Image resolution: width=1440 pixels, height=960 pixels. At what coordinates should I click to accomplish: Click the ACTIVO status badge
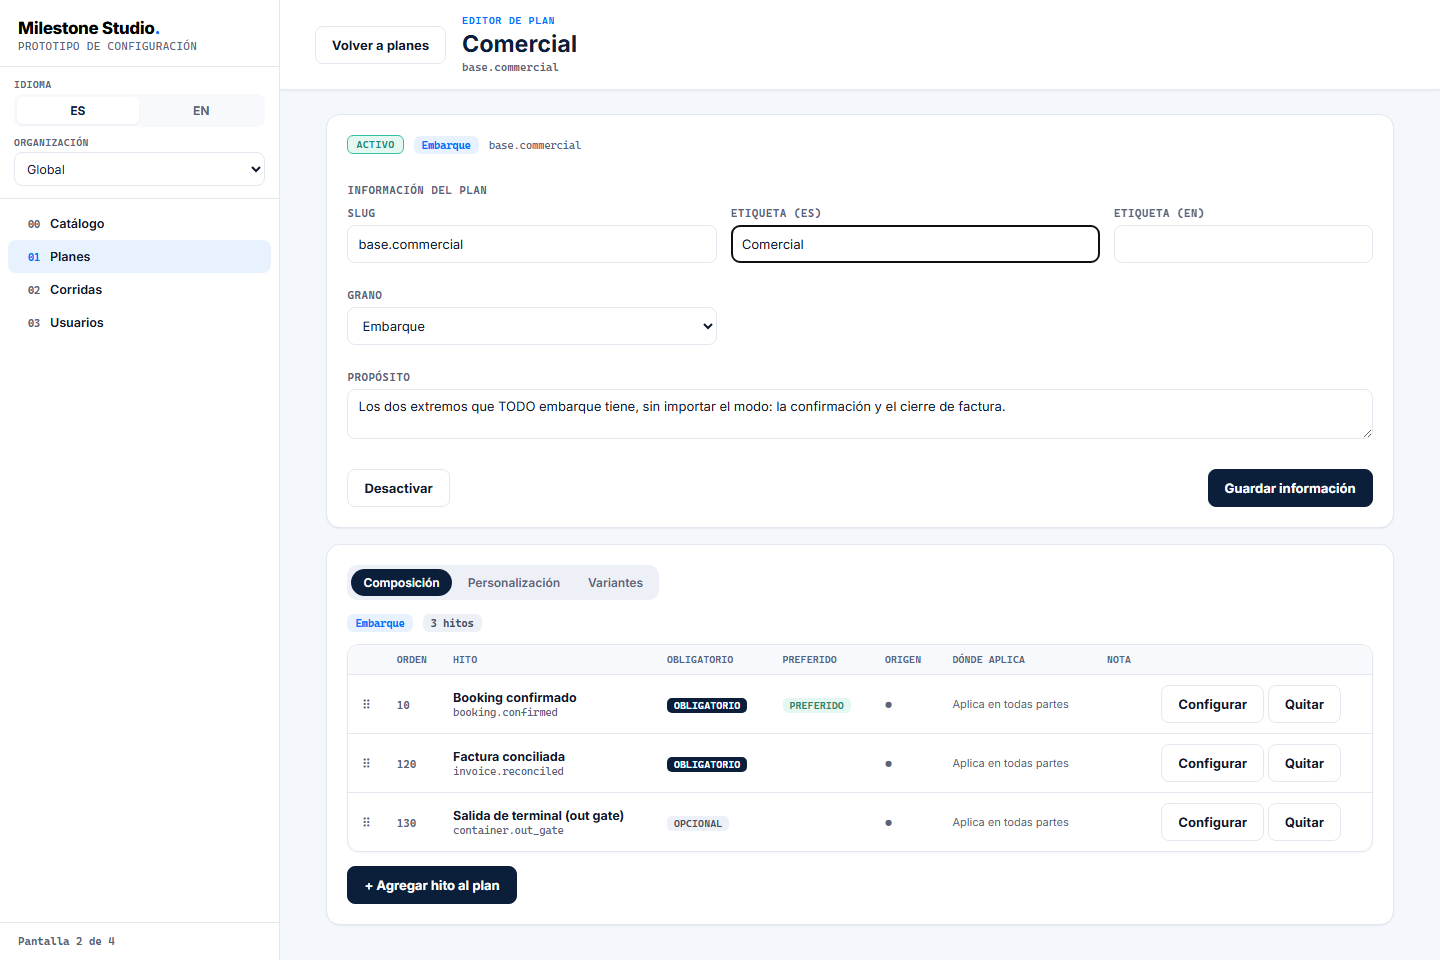[375, 145]
